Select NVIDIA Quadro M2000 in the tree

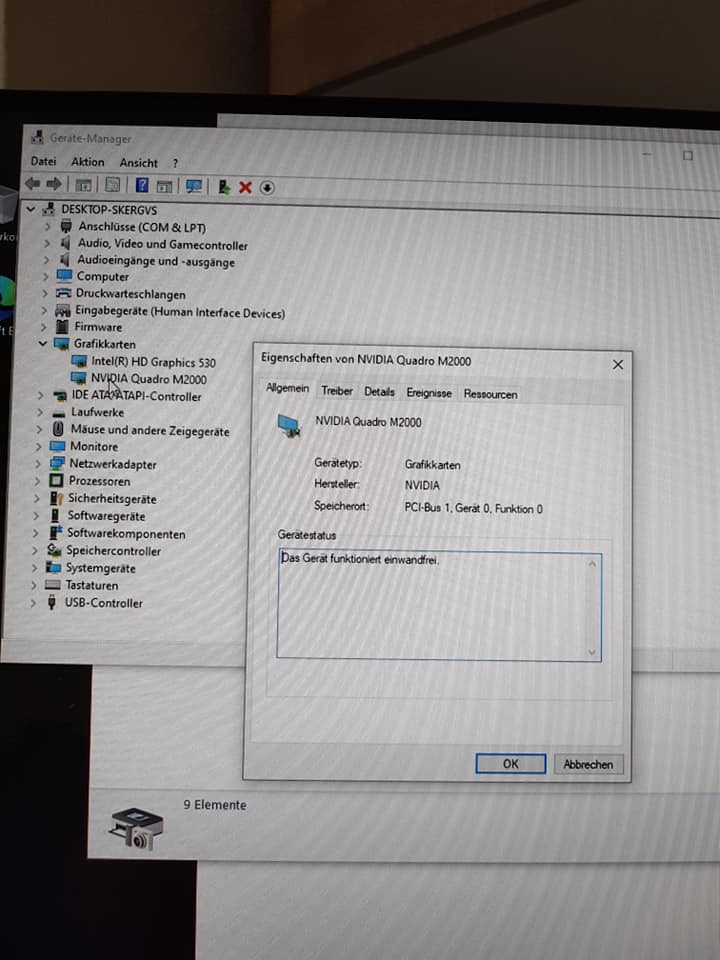click(148, 379)
